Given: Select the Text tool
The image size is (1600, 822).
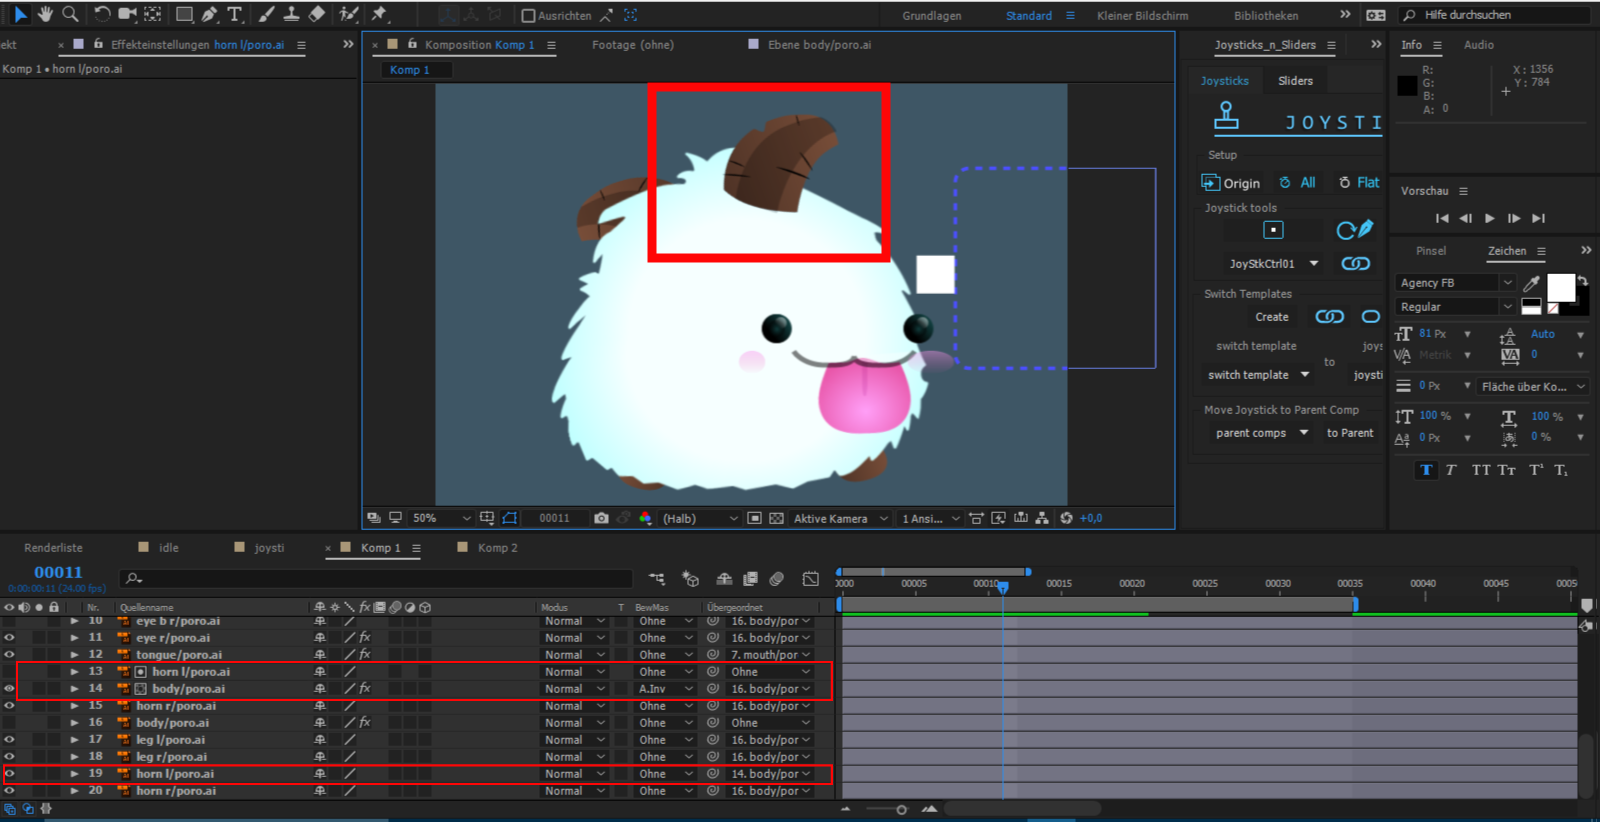Looking at the screenshot, I should click(235, 14).
